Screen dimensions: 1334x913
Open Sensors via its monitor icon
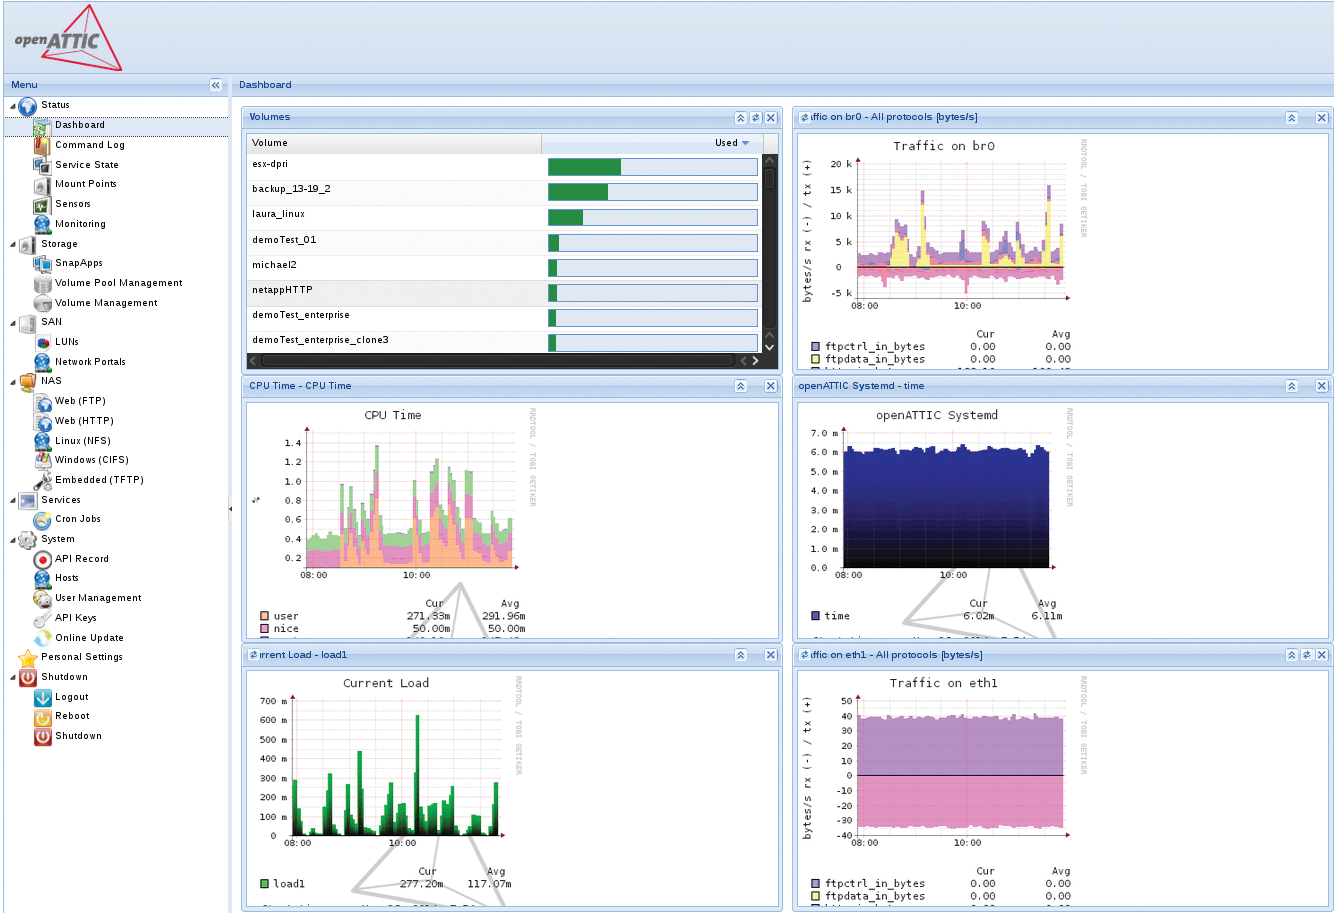[42, 204]
